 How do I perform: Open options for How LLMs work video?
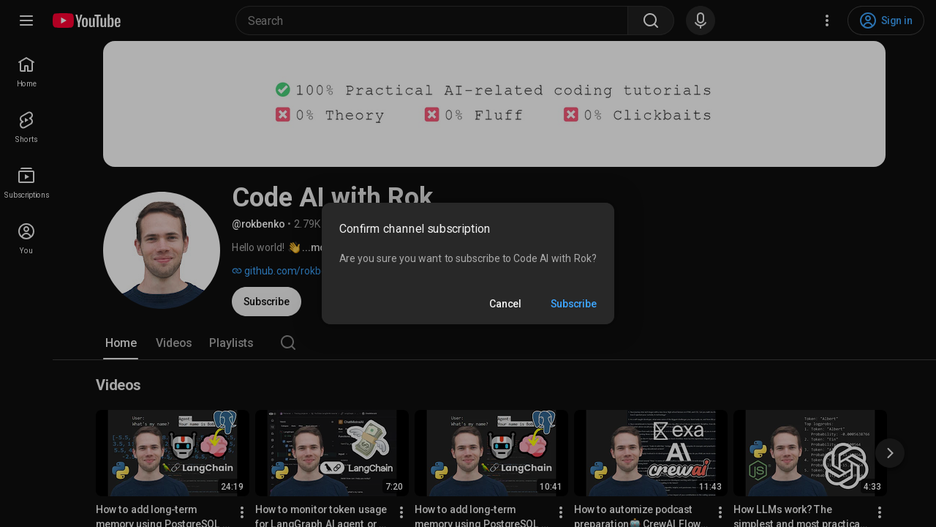(x=879, y=512)
